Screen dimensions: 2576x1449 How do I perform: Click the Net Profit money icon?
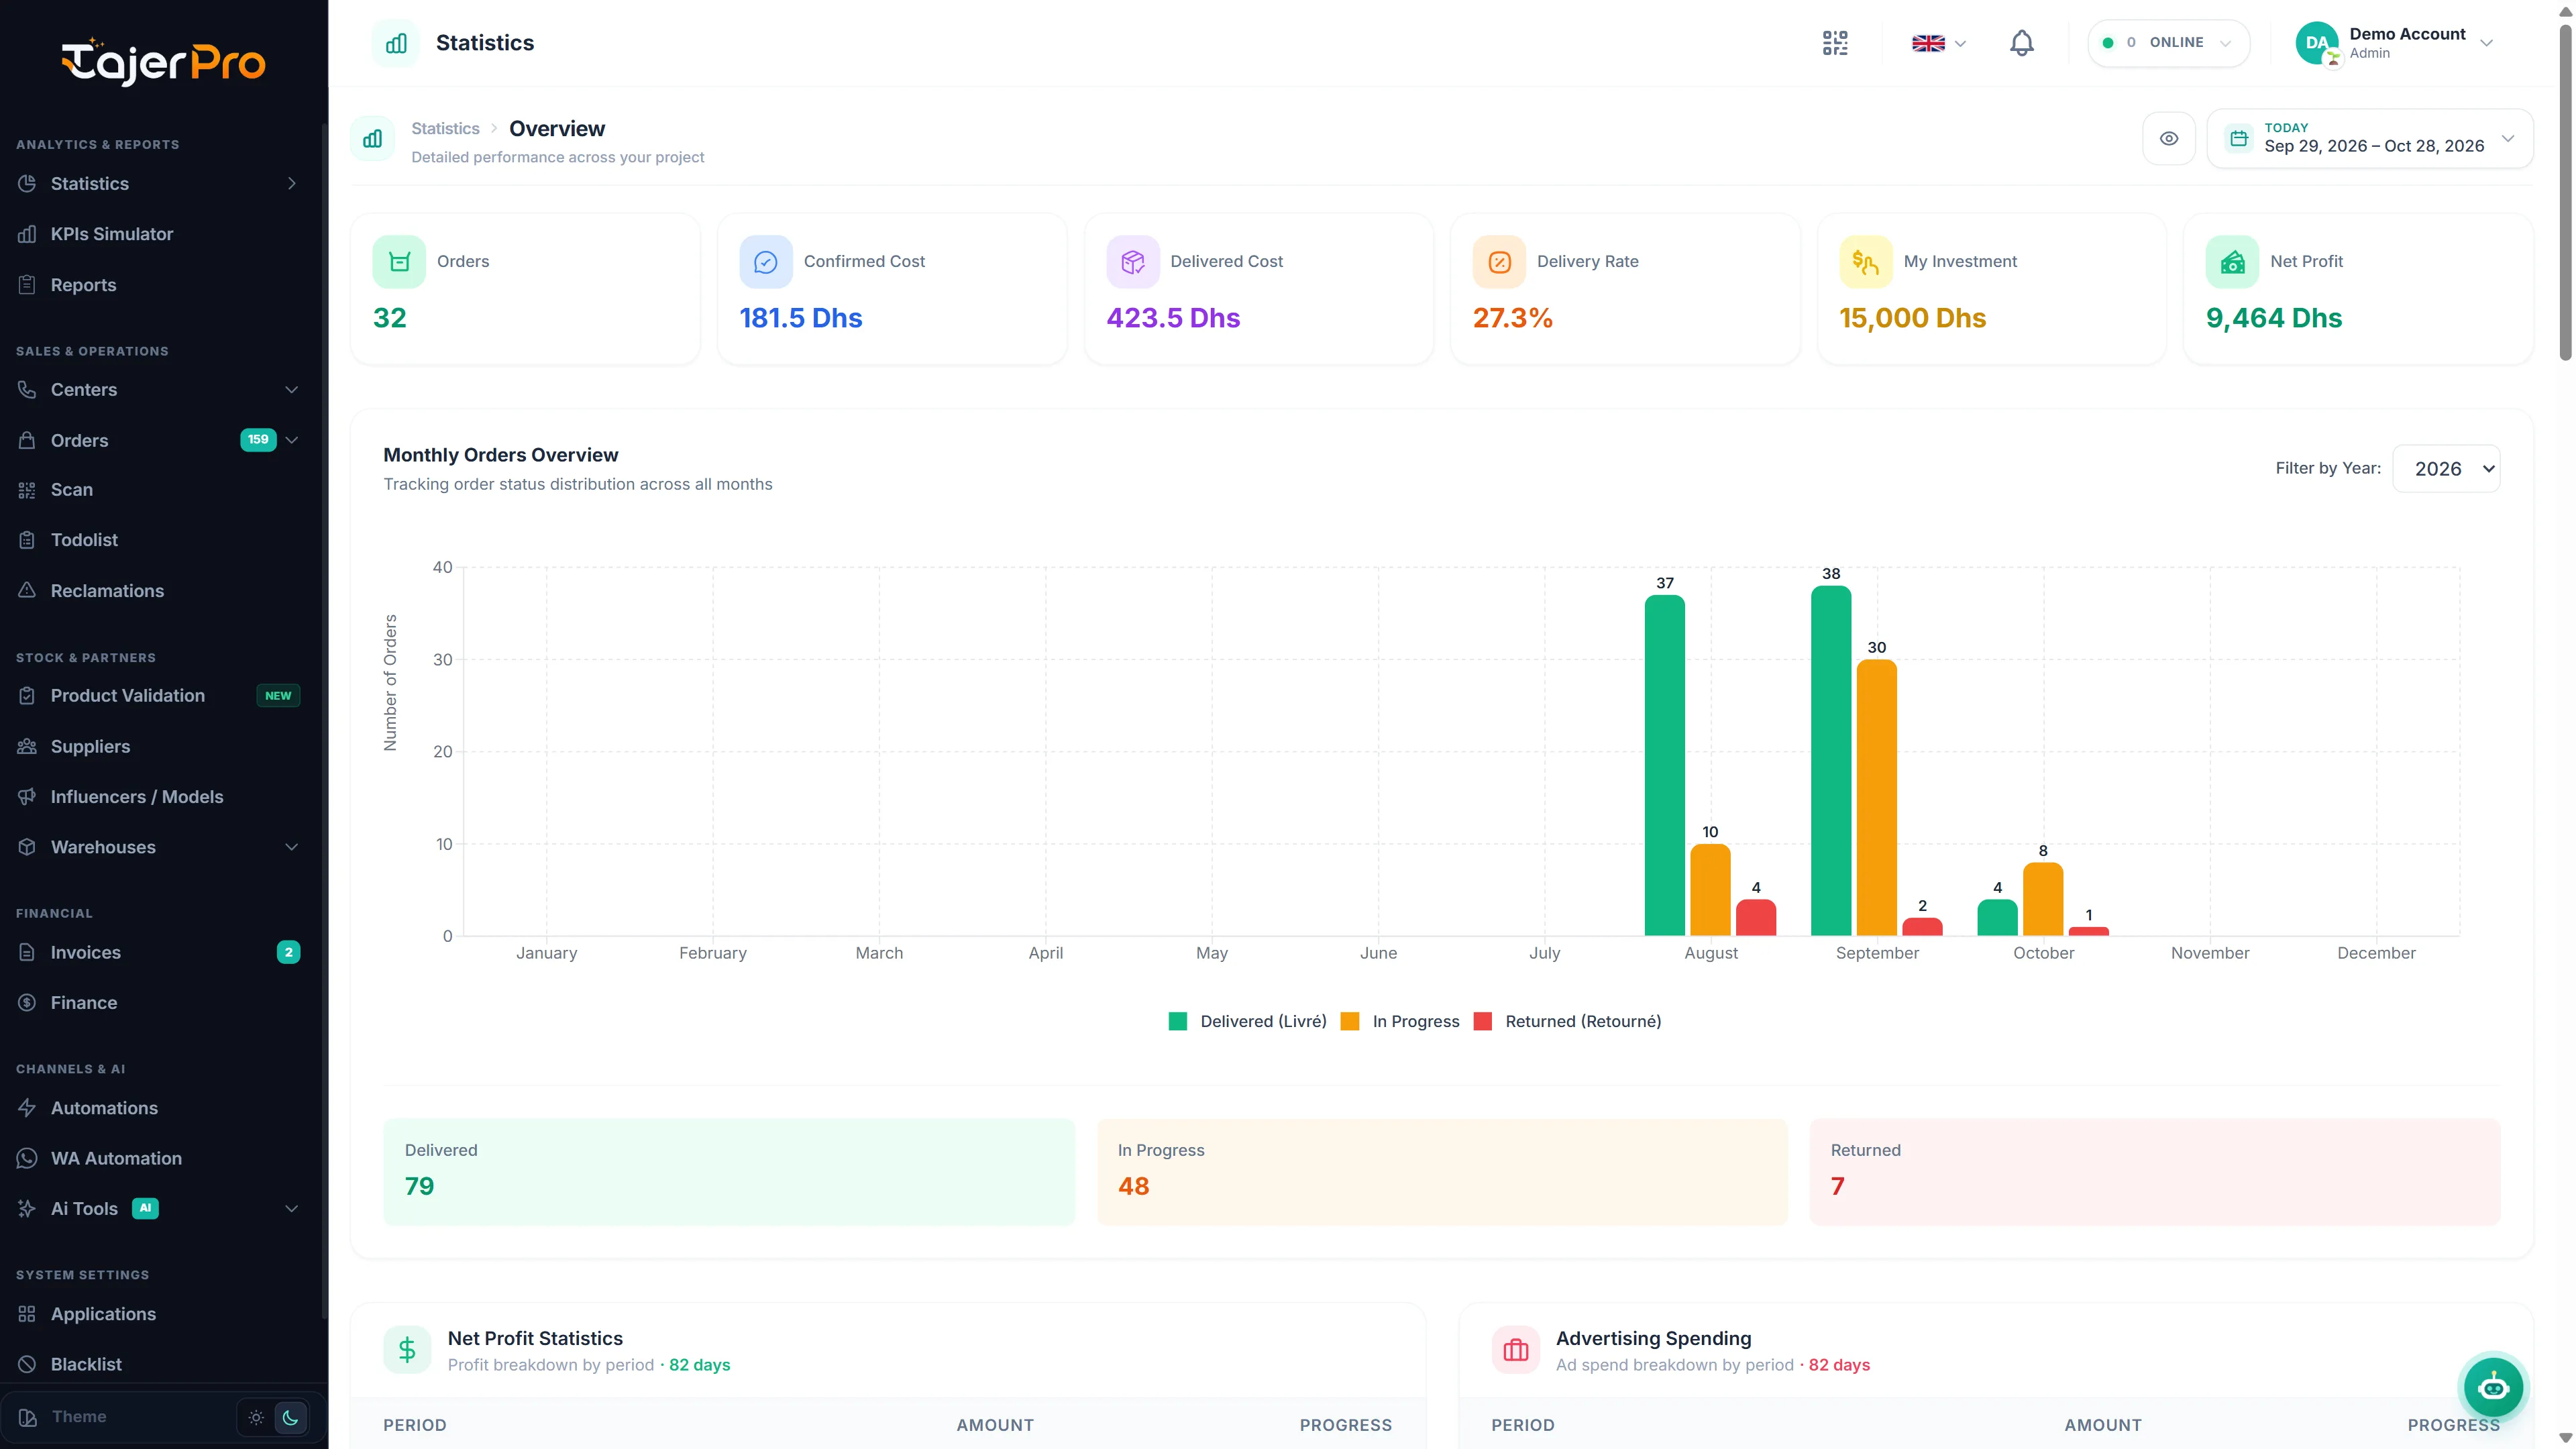(2233, 262)
